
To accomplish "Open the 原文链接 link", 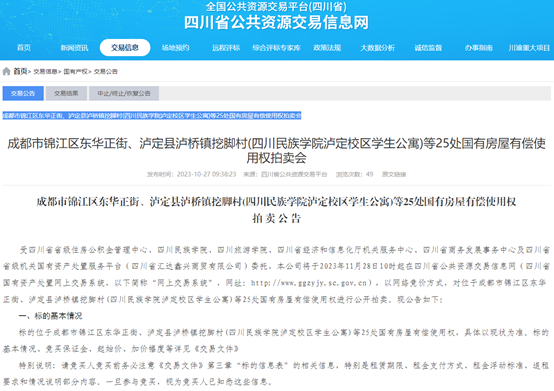I will (394, 174).
